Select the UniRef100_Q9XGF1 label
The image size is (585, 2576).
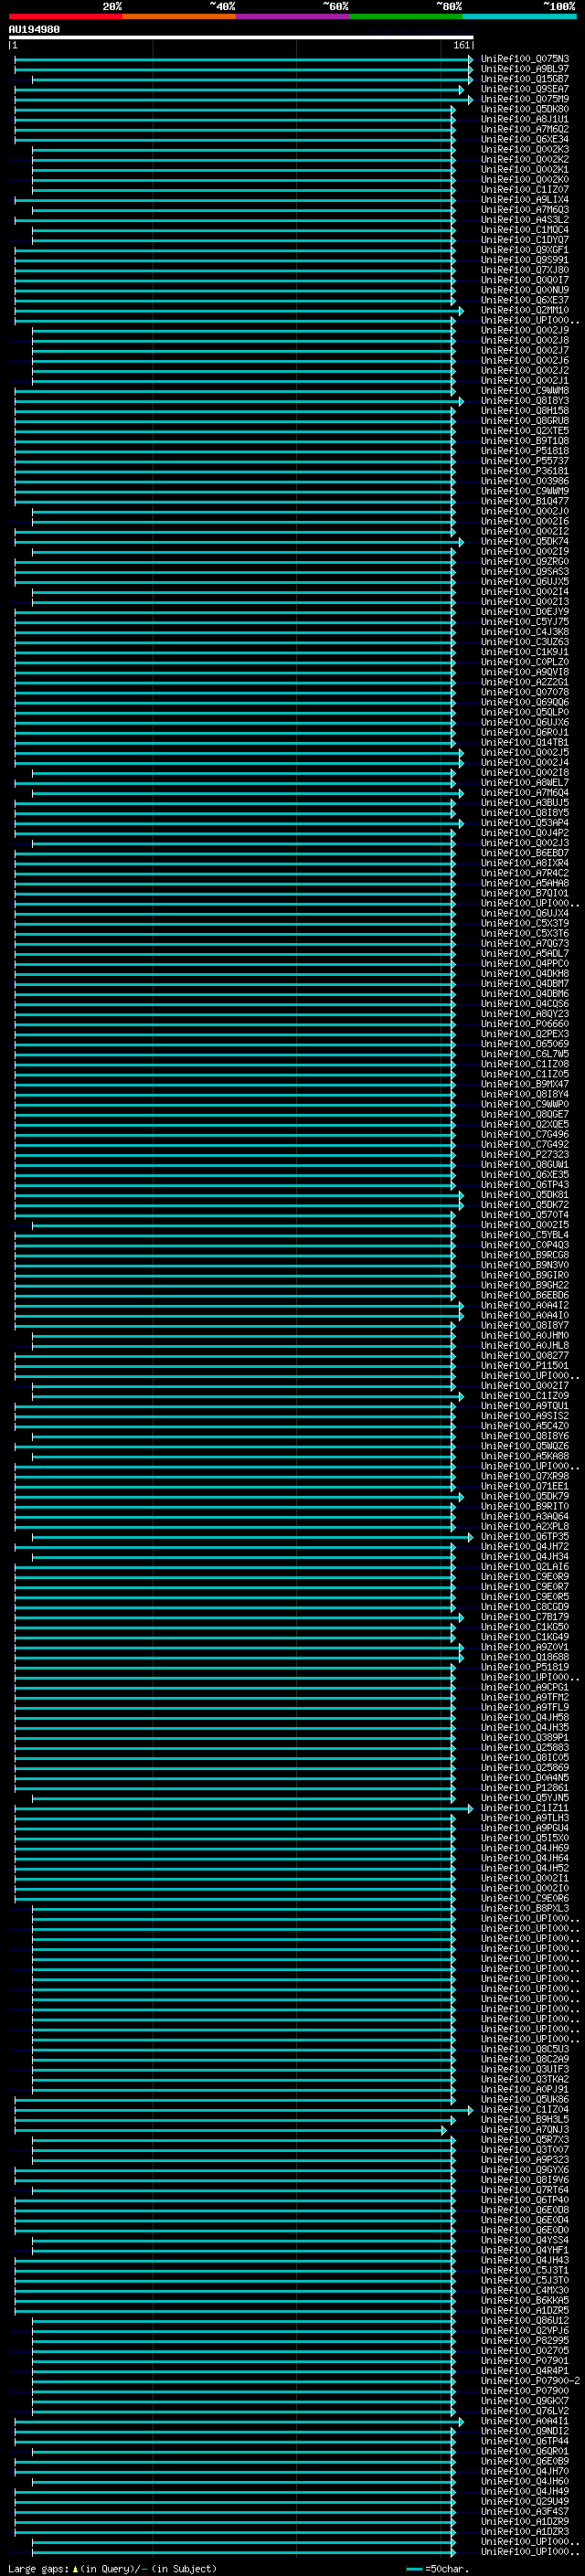[525, 250]
